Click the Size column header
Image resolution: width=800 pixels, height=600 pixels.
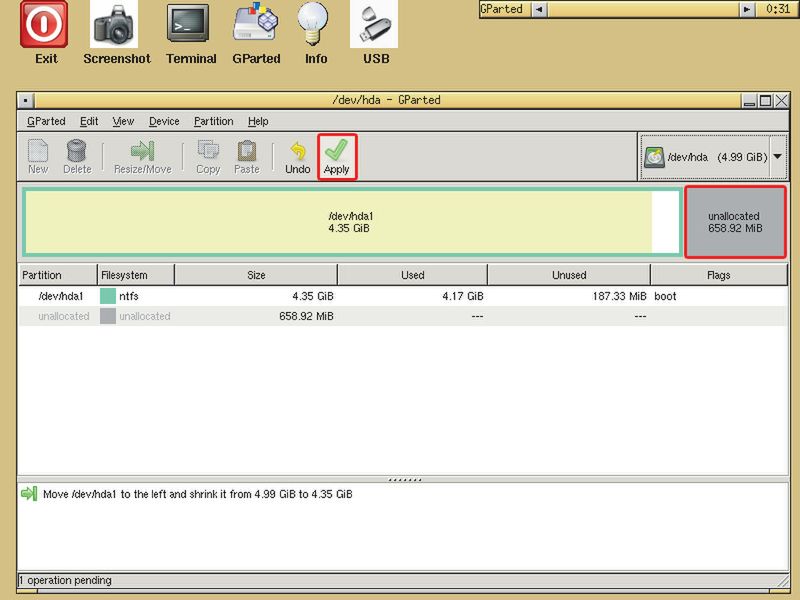(x=256, y=275)
